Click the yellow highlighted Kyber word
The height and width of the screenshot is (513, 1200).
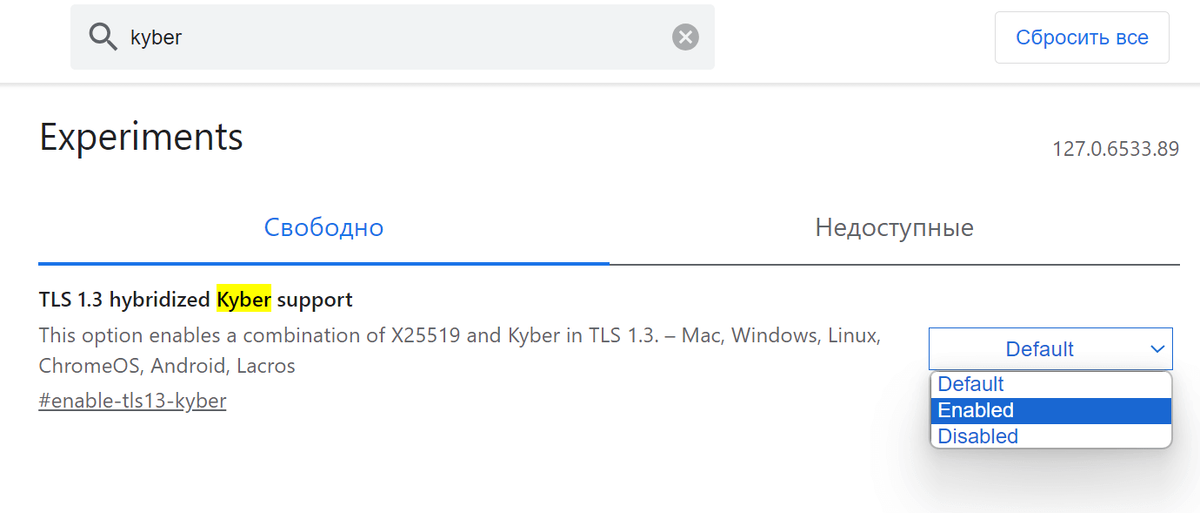[x=244, y=299]
